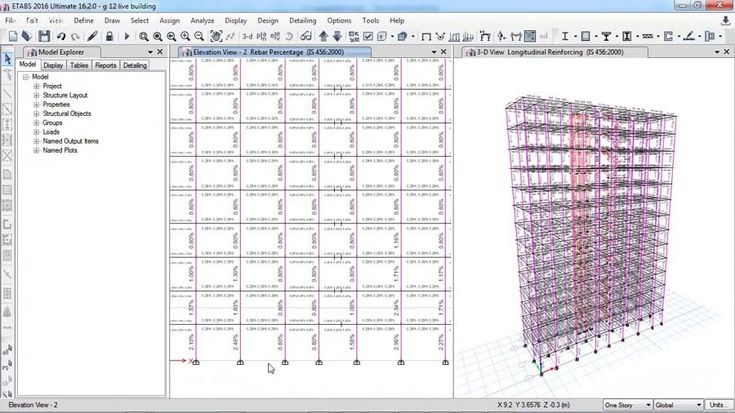Undo the last action

click(61, 36)
